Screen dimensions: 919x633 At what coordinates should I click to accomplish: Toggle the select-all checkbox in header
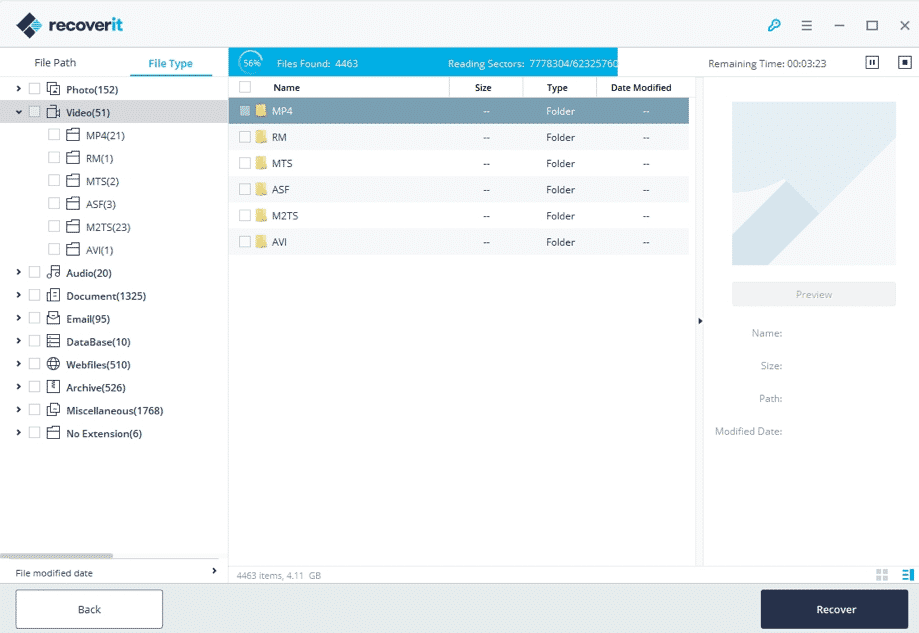point(245,88)
